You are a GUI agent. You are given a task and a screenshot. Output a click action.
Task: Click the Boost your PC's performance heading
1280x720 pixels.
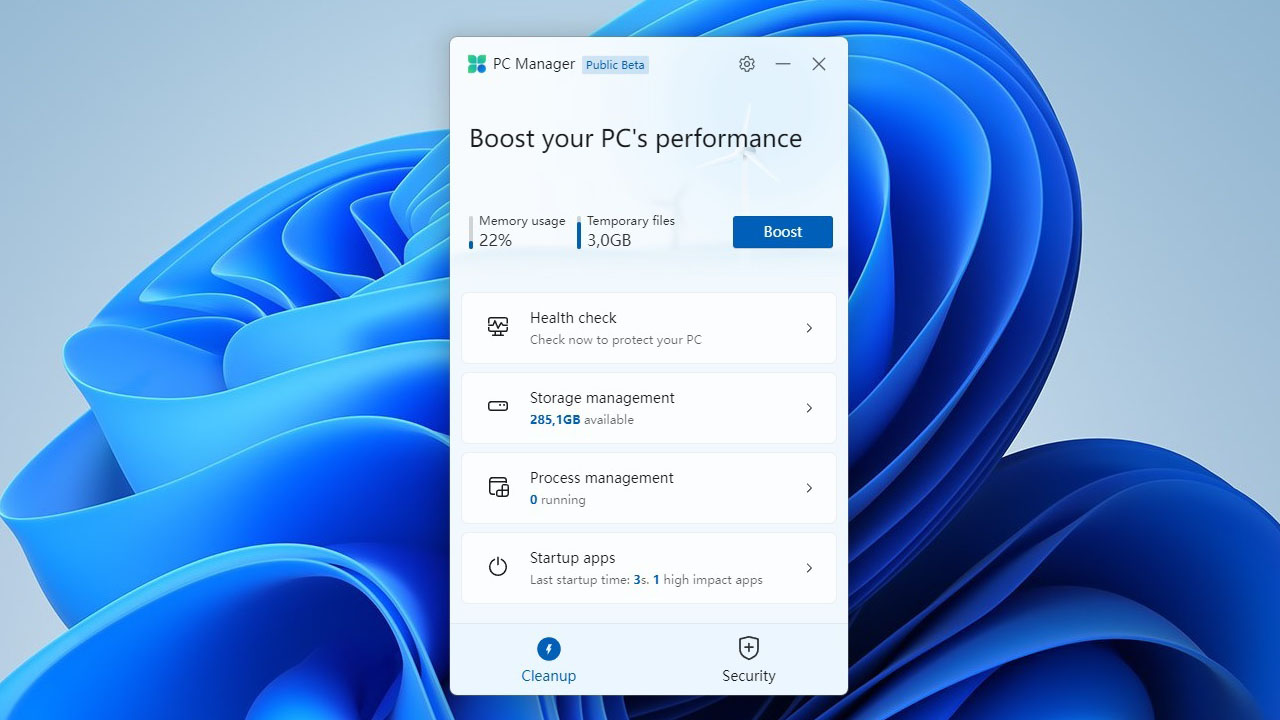click(636, 138)
